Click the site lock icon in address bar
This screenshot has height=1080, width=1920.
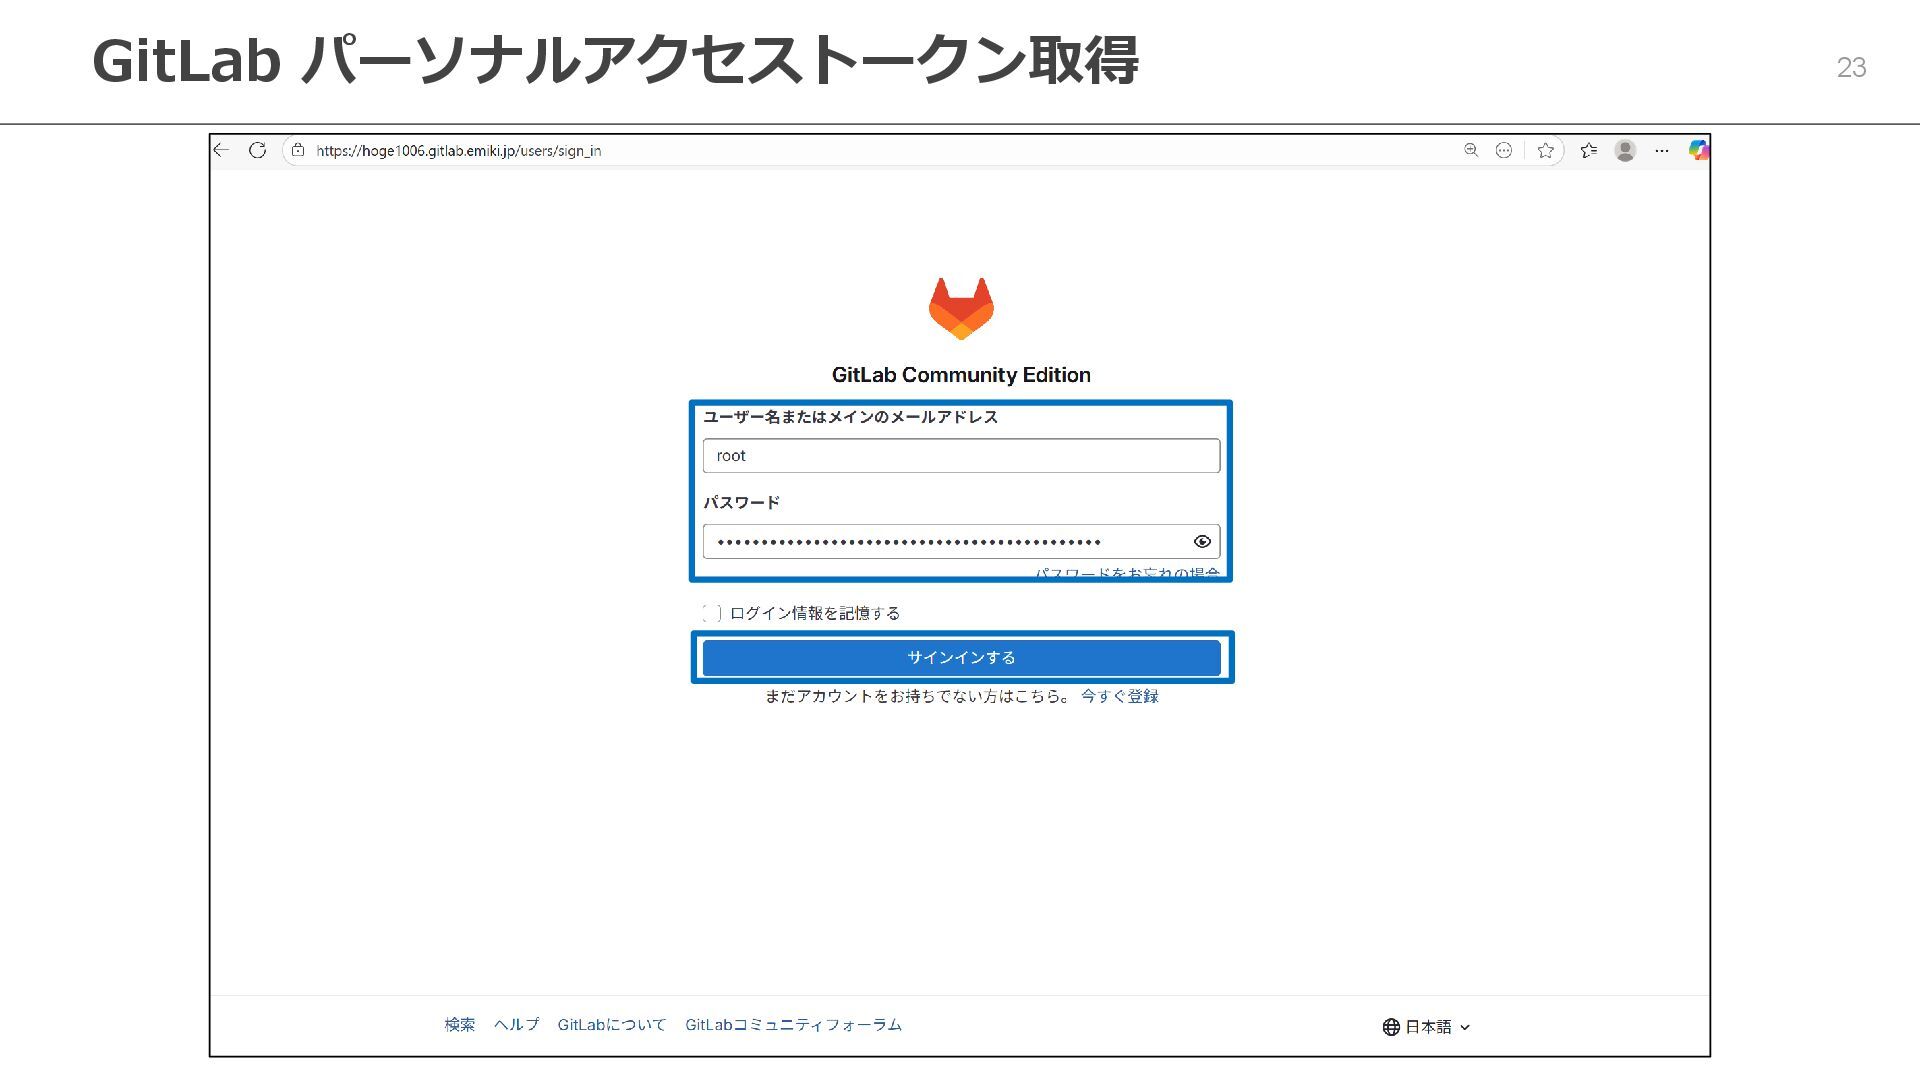click(298, 150)
